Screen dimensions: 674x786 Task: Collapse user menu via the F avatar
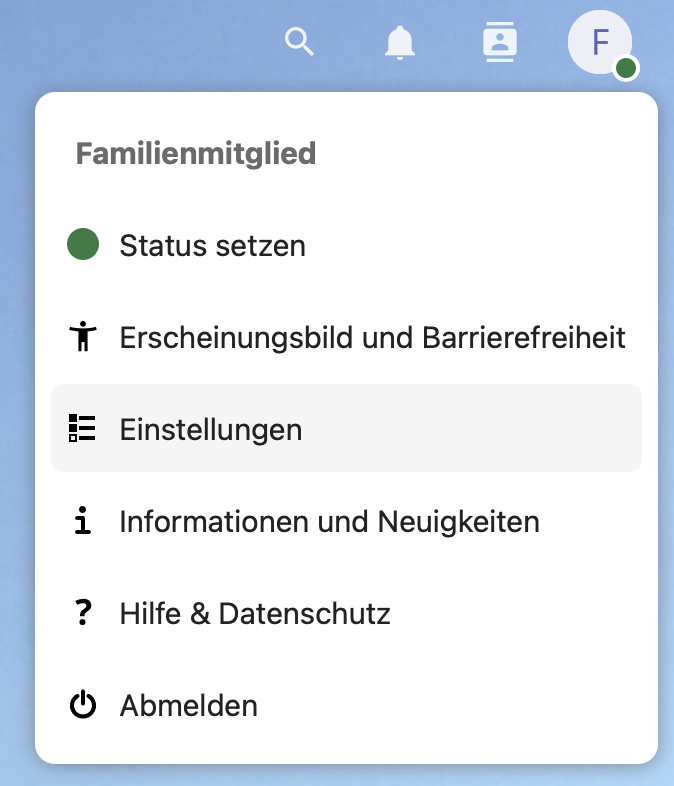[598, 43]
